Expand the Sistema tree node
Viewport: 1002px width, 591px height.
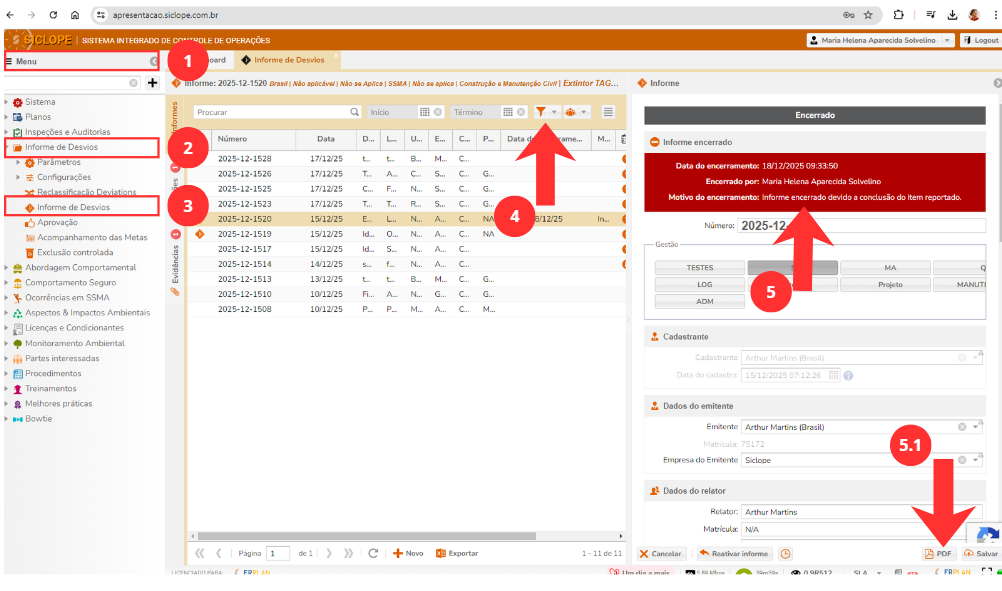[8, 102]
